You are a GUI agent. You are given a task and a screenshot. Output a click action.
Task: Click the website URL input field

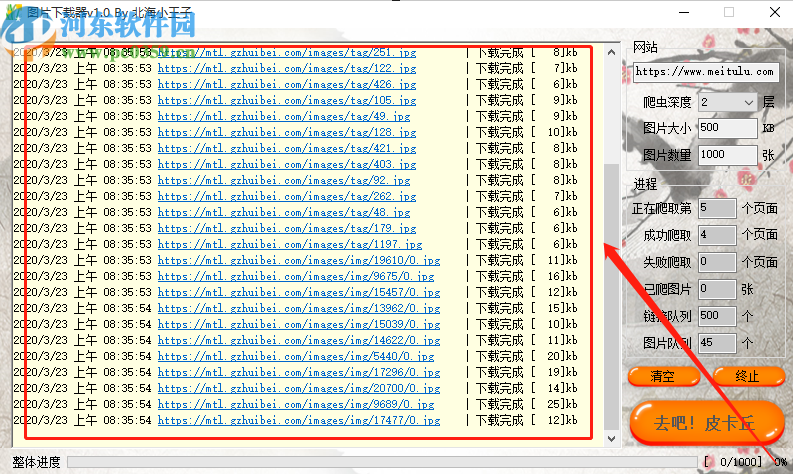[x=705, y=72]
